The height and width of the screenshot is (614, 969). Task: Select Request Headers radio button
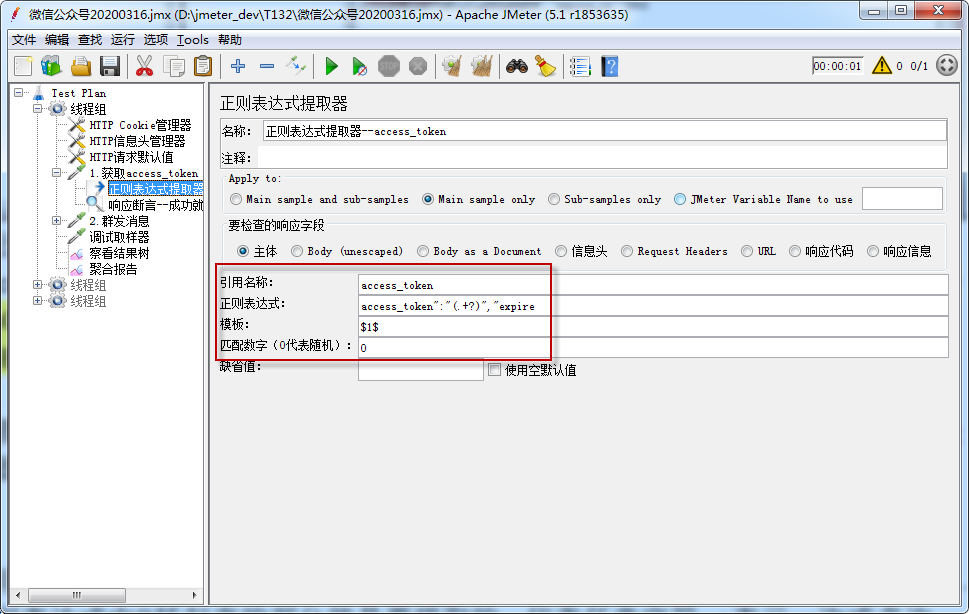(x=627, y=251)
